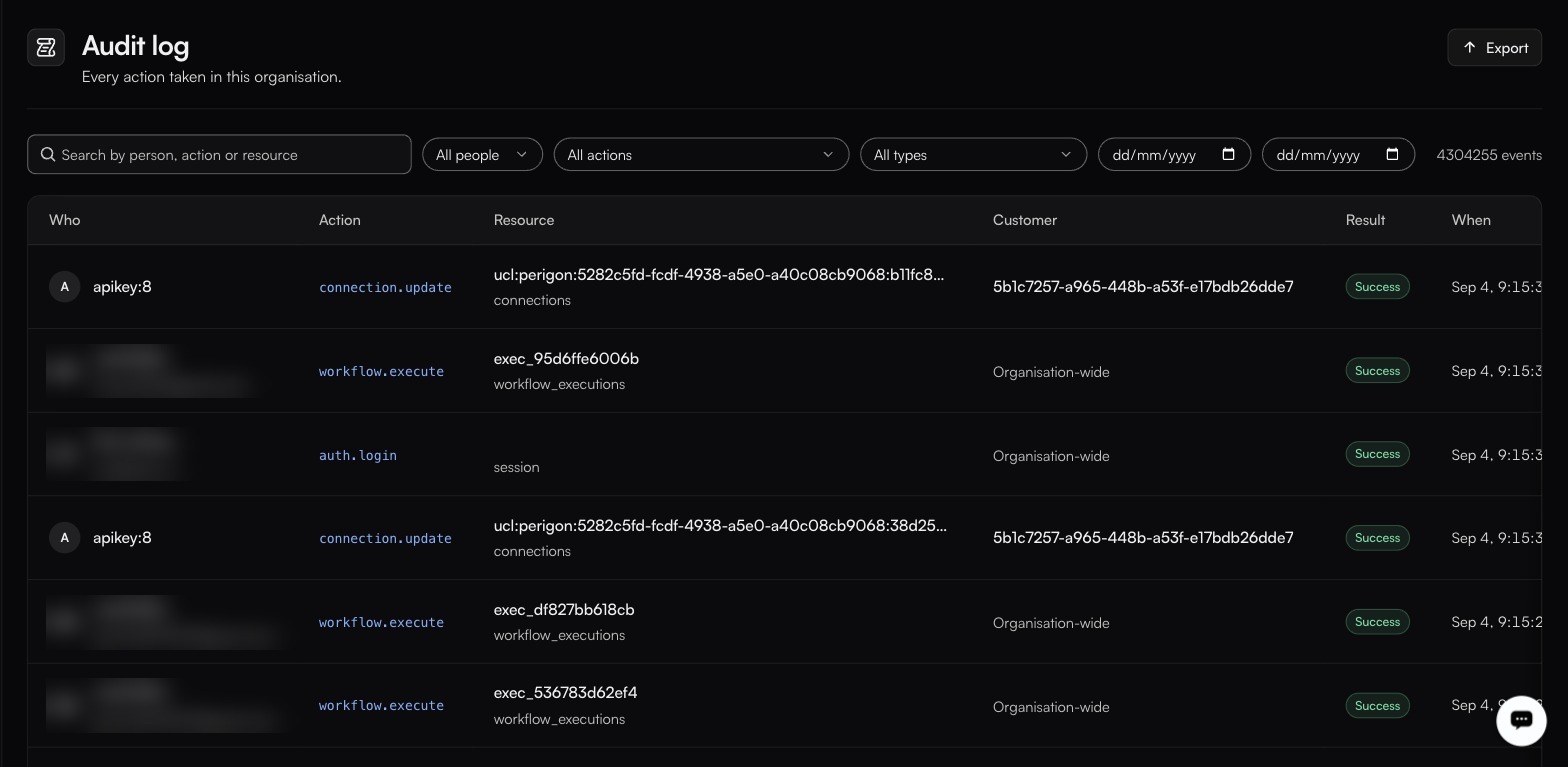Click customer ID in b11fc8… row
The image size is (1568, 767).
click(1143, 286)
